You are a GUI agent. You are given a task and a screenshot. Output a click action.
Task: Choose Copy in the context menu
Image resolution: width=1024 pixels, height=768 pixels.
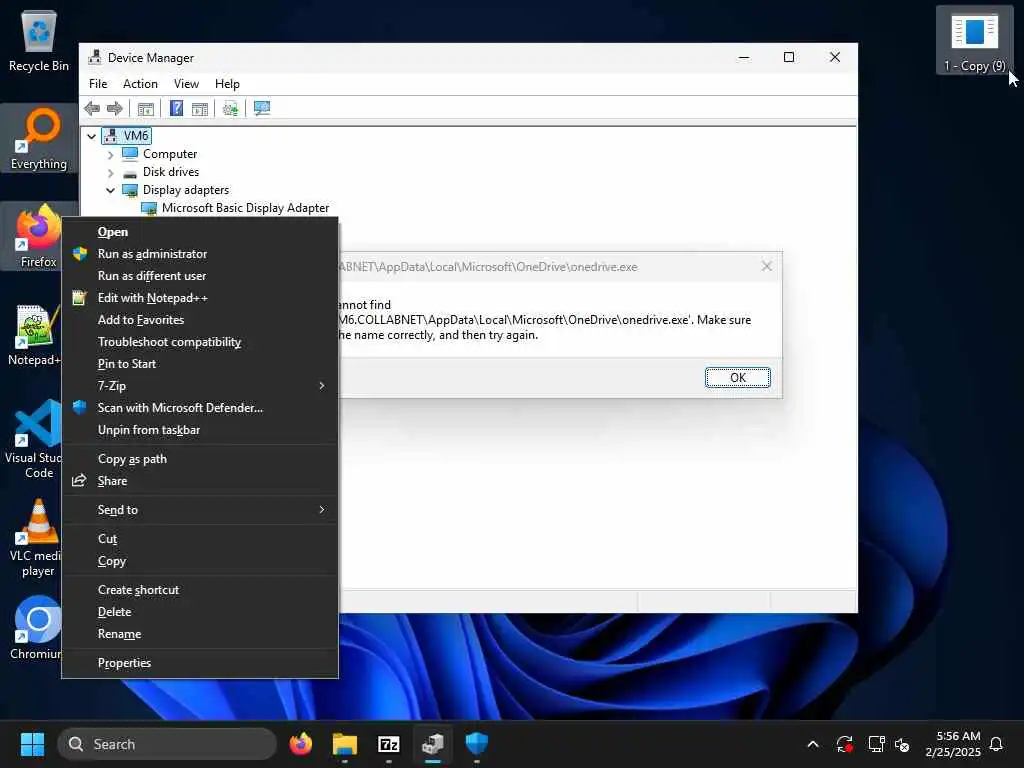click(200, 561)
